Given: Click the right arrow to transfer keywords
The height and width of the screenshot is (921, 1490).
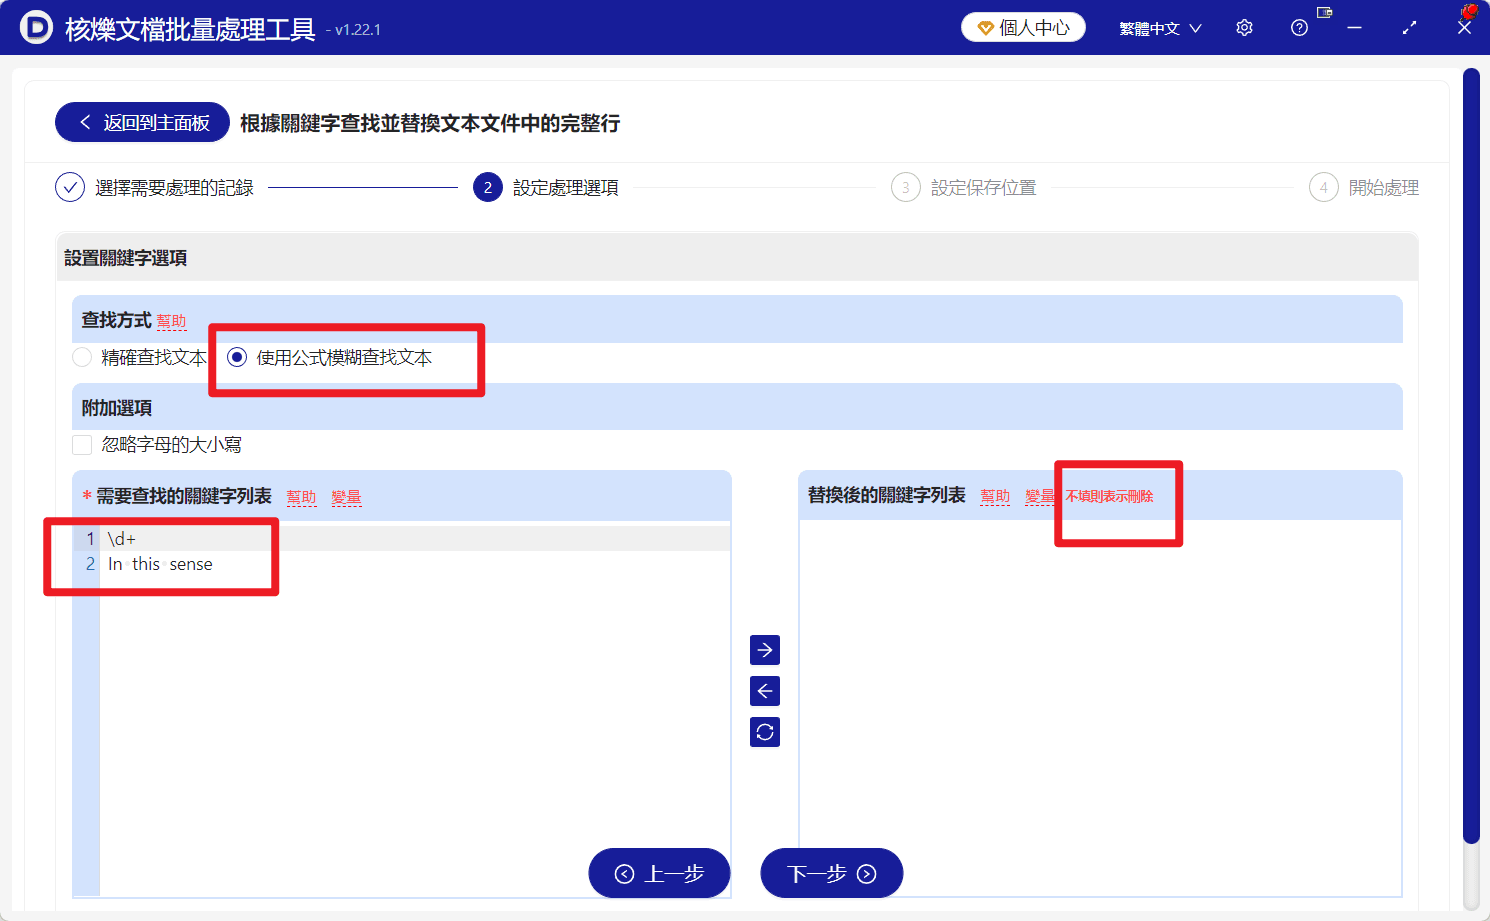Looking at the screenshot, I should tap(764, 649).
